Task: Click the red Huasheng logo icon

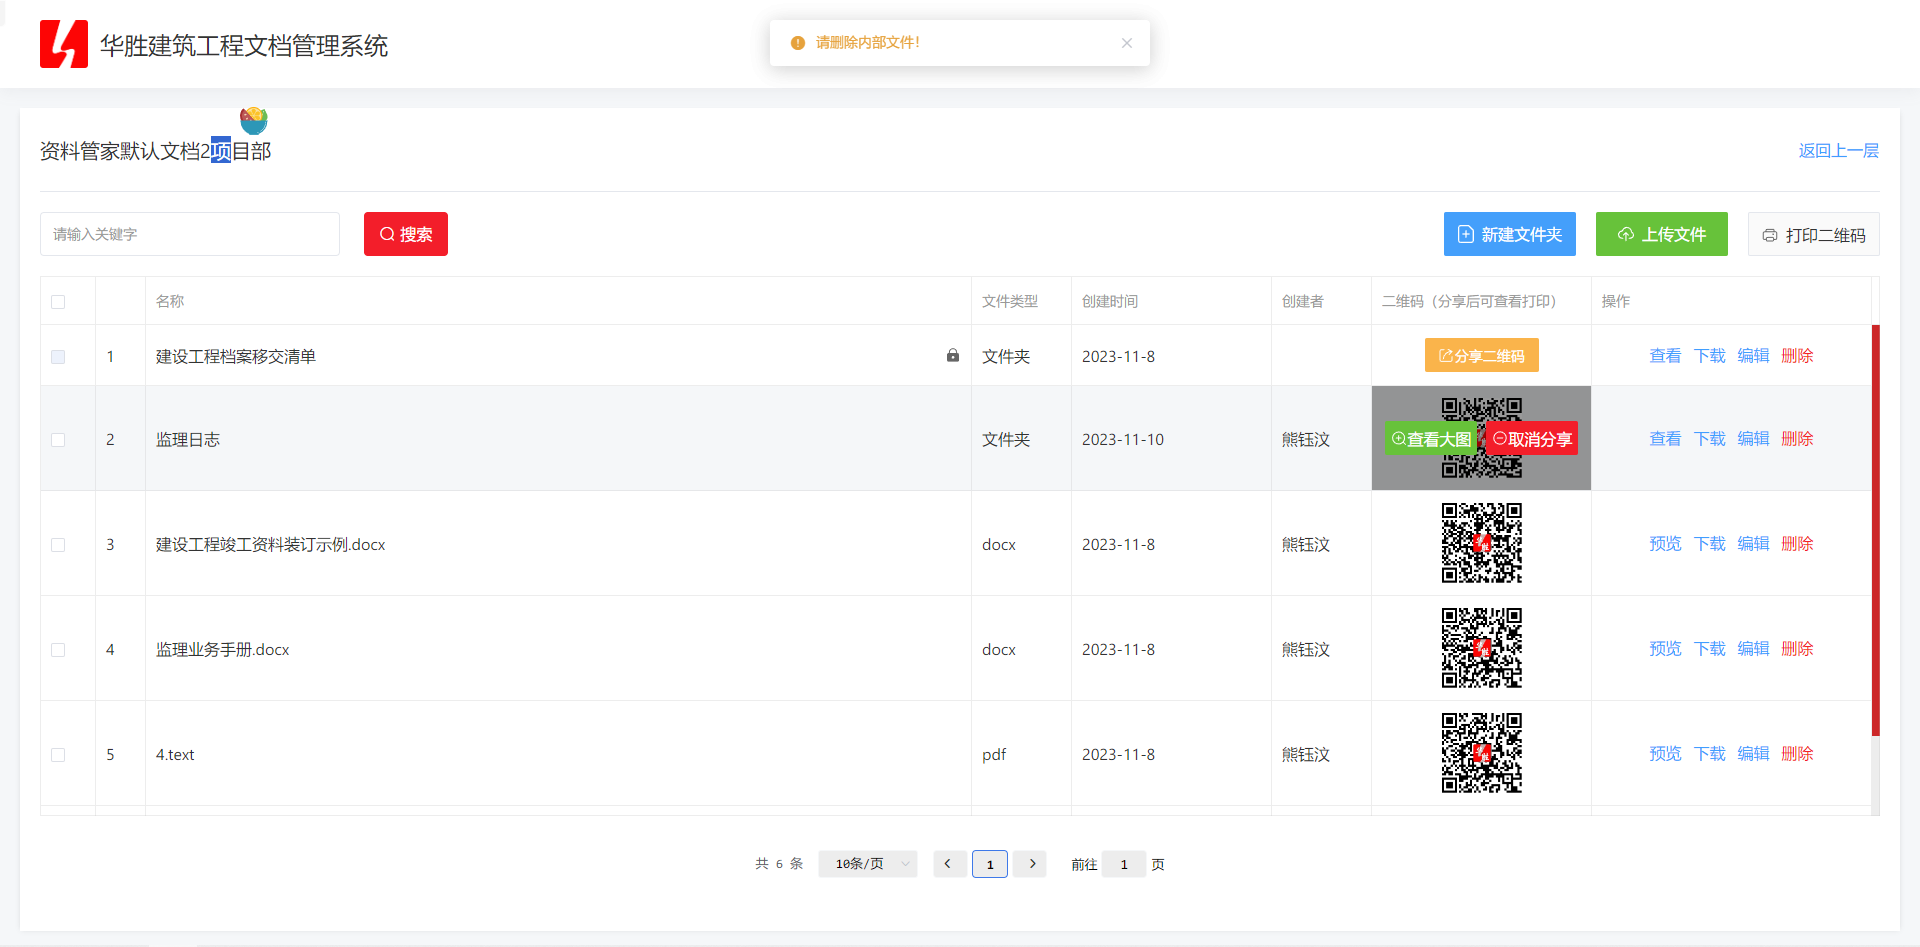Action: (x=64, y=44)
